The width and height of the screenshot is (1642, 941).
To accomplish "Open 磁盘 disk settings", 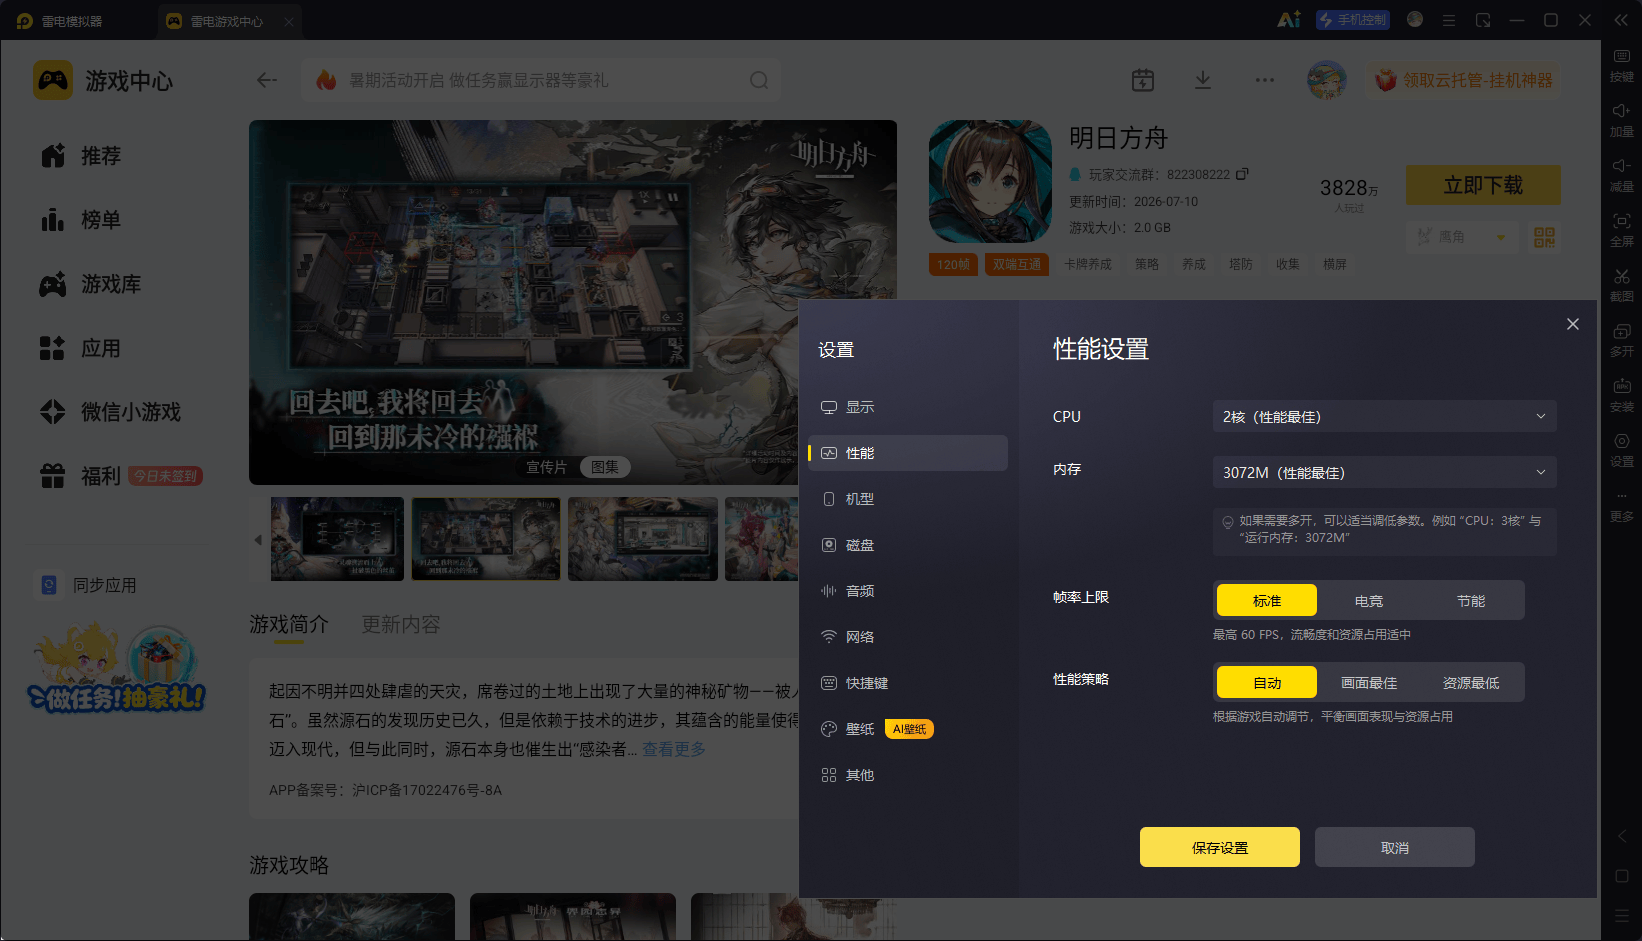I will (x=908, y=545).
